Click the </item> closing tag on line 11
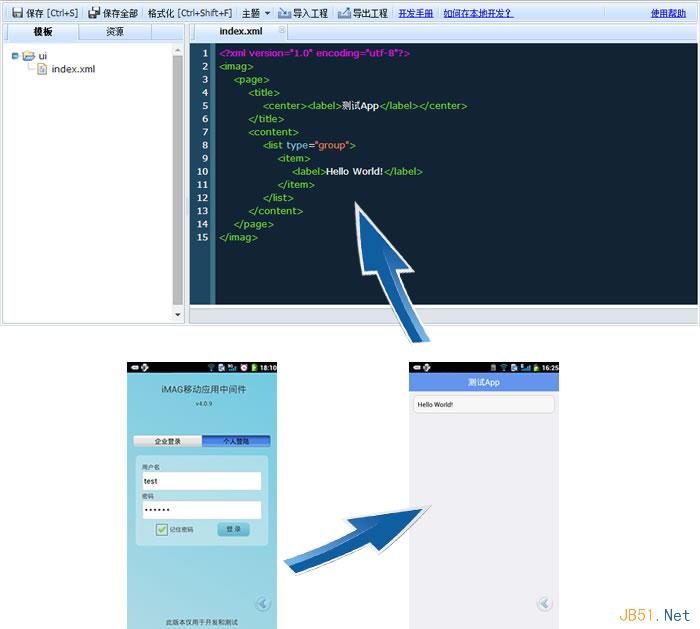700x629 pixels. (296, 184)
